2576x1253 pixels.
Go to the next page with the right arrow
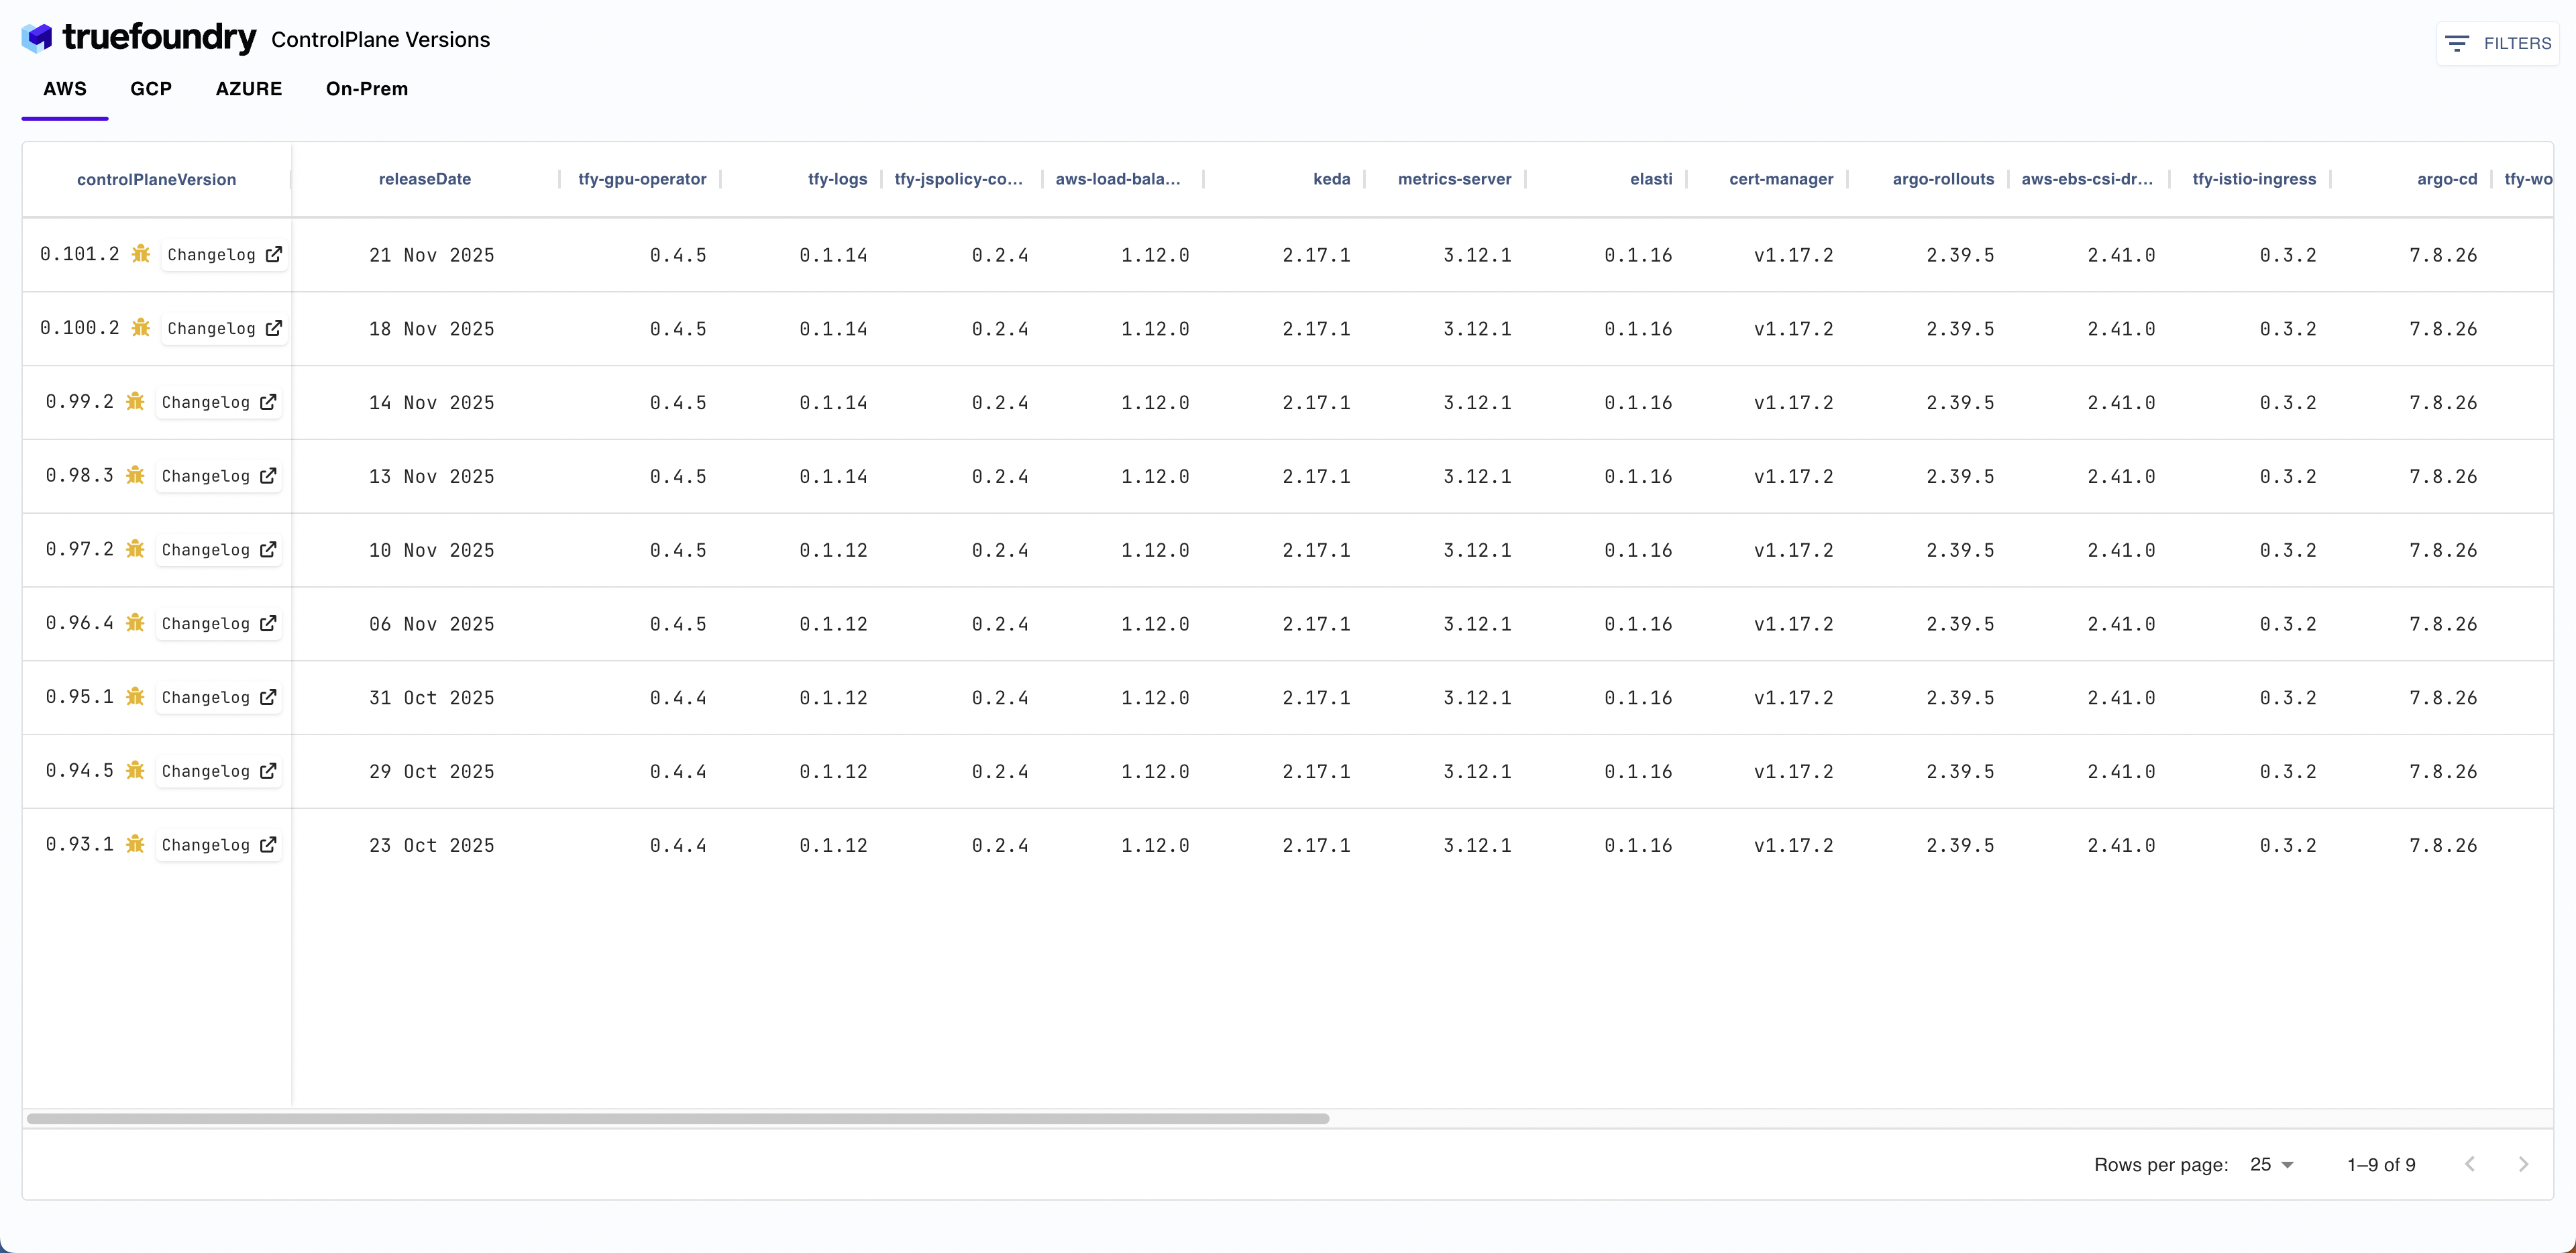pos(2523,1164)
